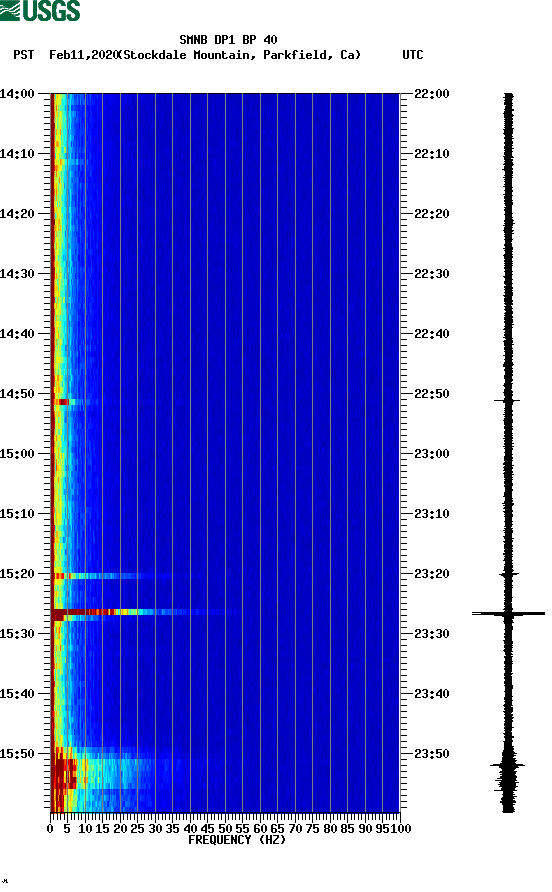
Task: Click the 23:10 UTC time label
Action: [x=431, y=514]
